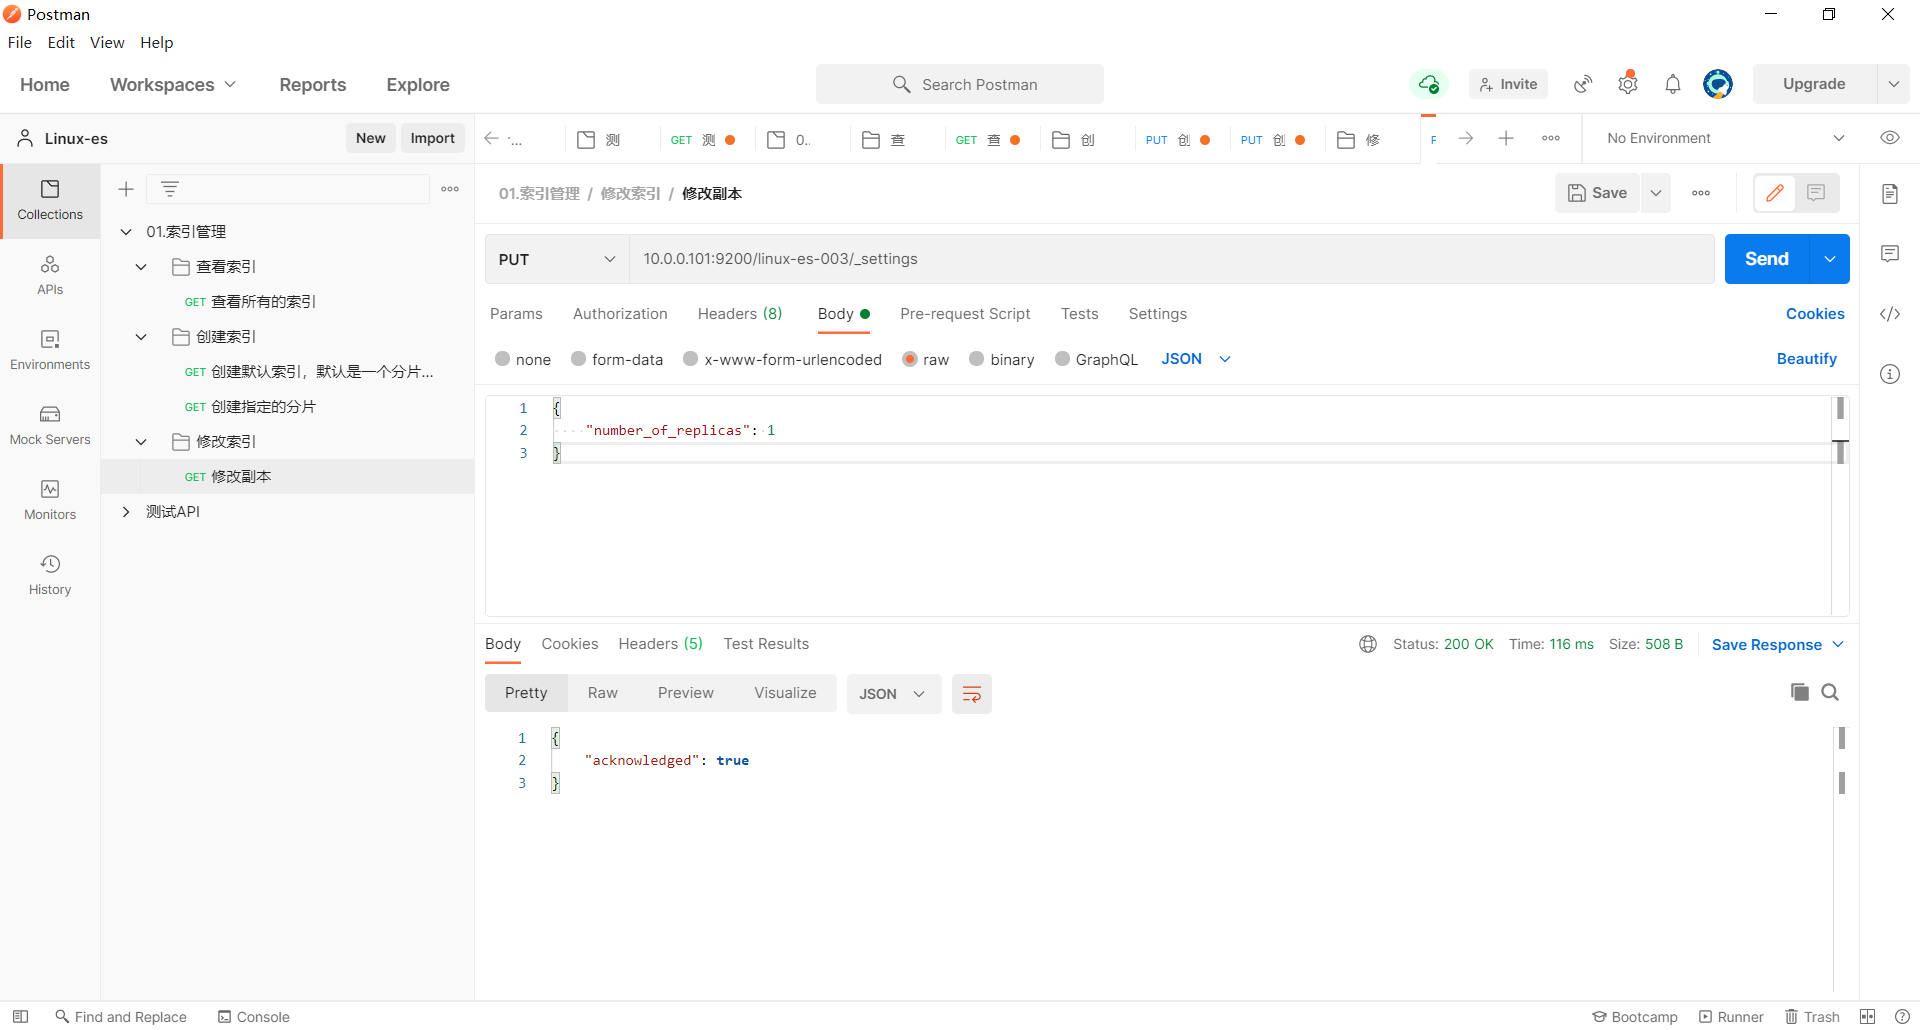Click the plus icon to create a collection

pos(126,189)
